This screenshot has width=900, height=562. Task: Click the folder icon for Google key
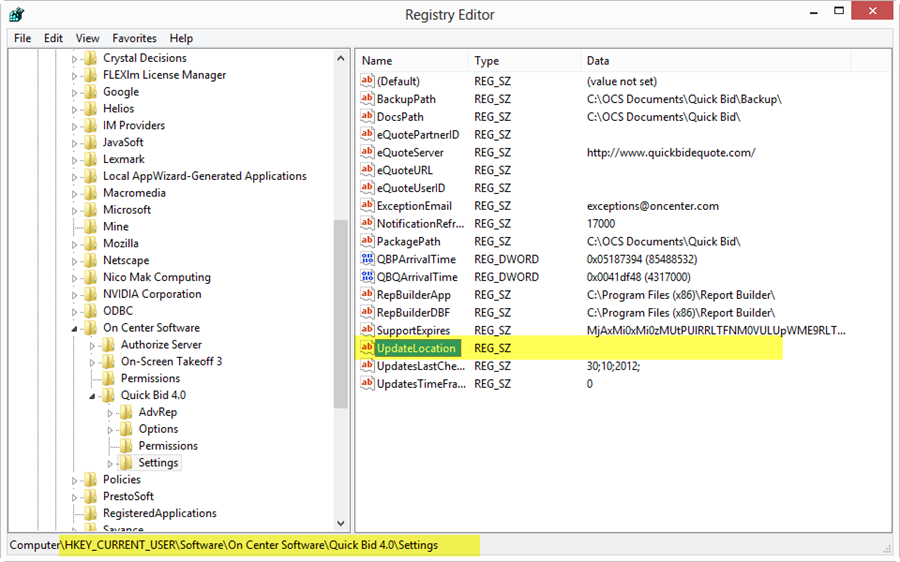pos(90,92)
